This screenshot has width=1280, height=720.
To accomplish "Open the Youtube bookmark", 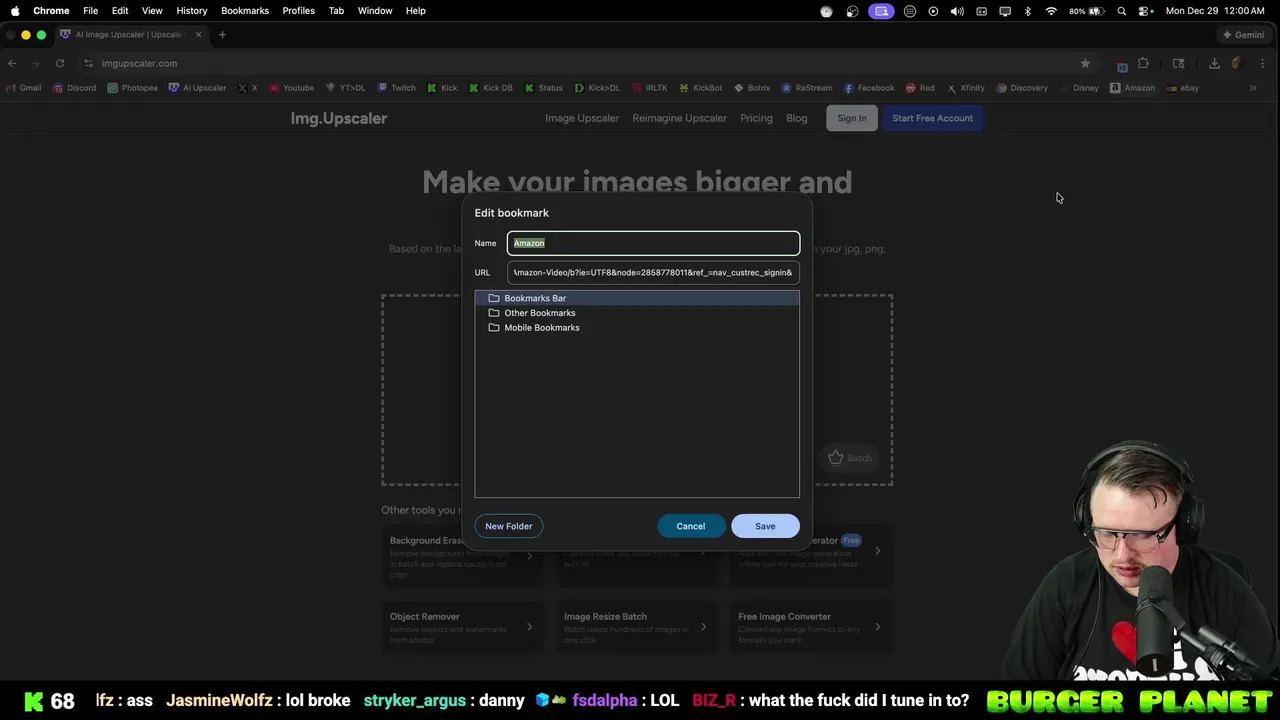I will point(292,88).
